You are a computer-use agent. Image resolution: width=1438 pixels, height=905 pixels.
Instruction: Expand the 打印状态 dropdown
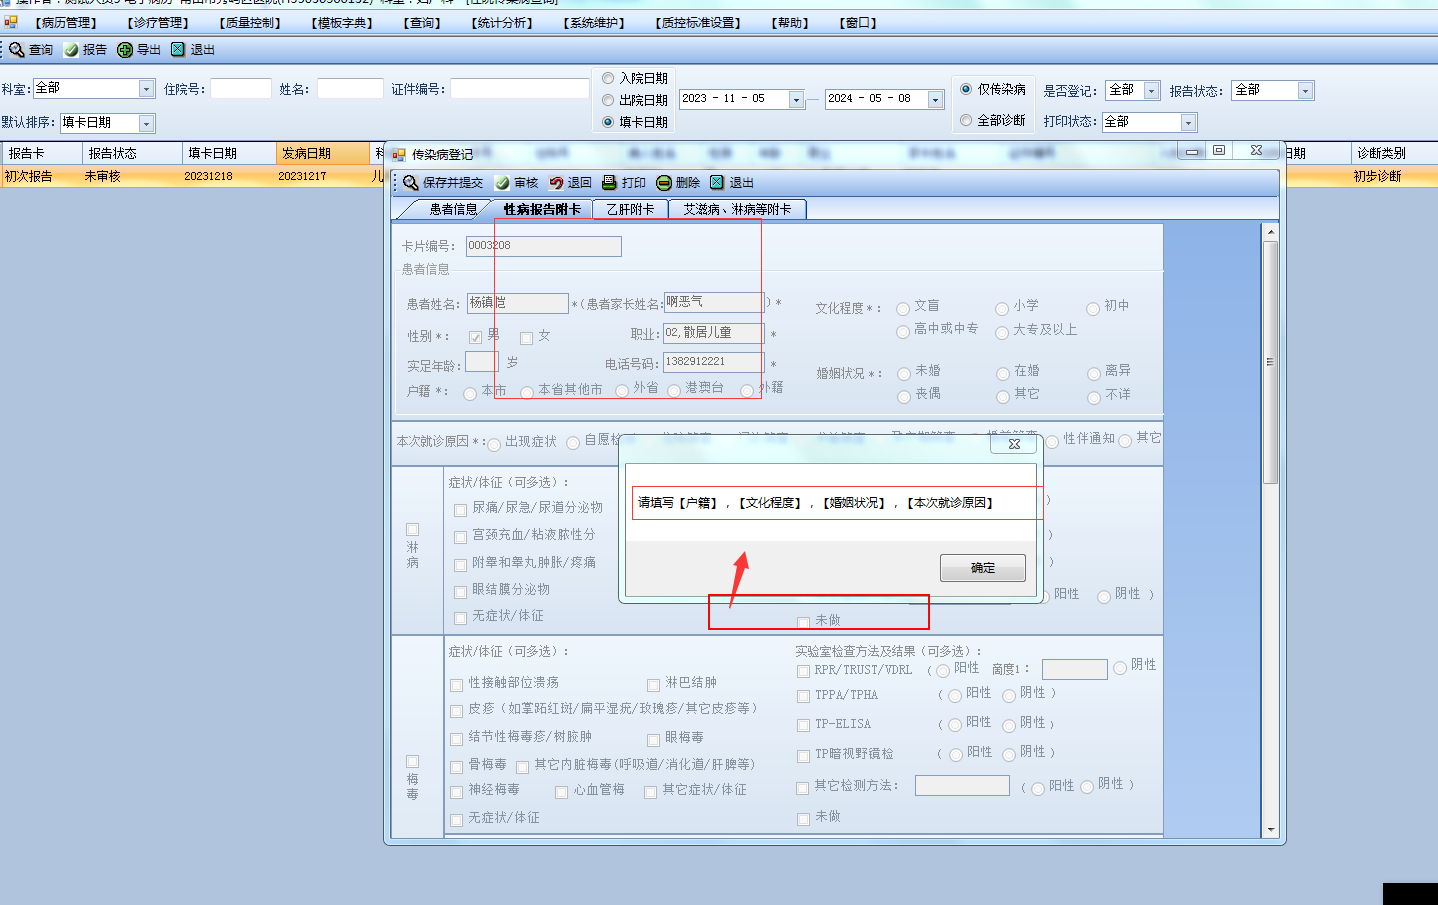[1188, 122]
